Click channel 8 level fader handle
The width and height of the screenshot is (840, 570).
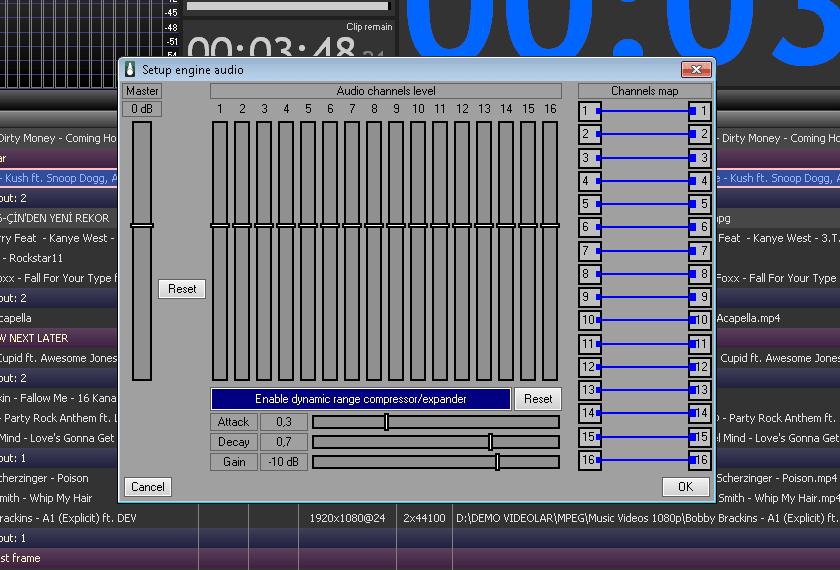[x=374, y=225]
